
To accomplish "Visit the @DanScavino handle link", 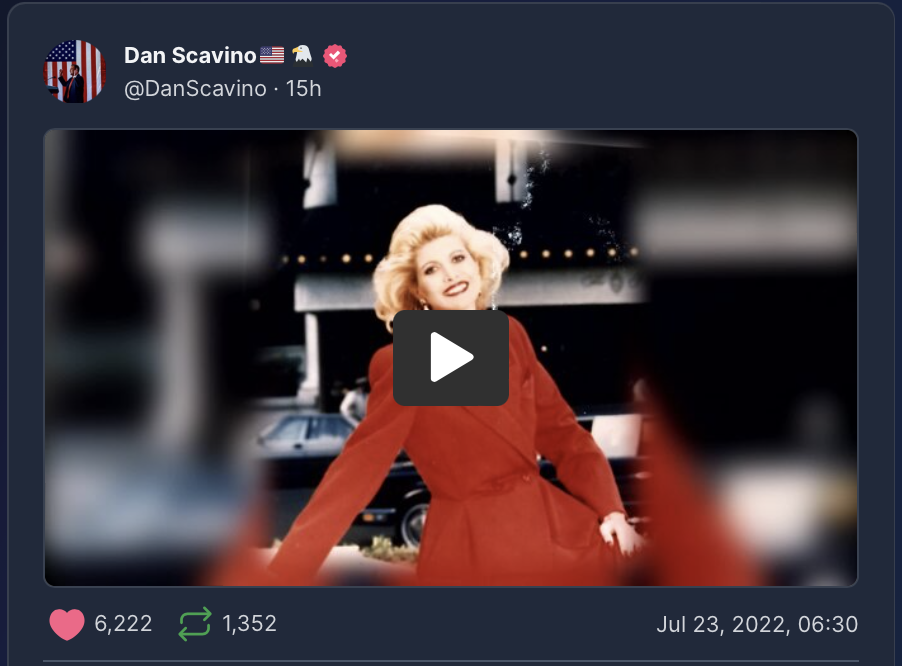I will 195,89.
